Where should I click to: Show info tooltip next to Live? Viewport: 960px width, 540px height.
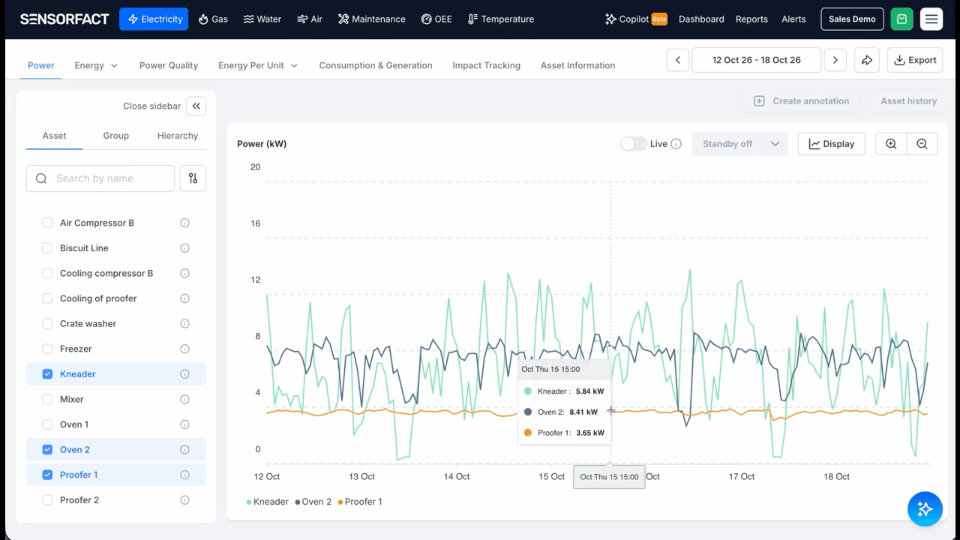[676, 144]
